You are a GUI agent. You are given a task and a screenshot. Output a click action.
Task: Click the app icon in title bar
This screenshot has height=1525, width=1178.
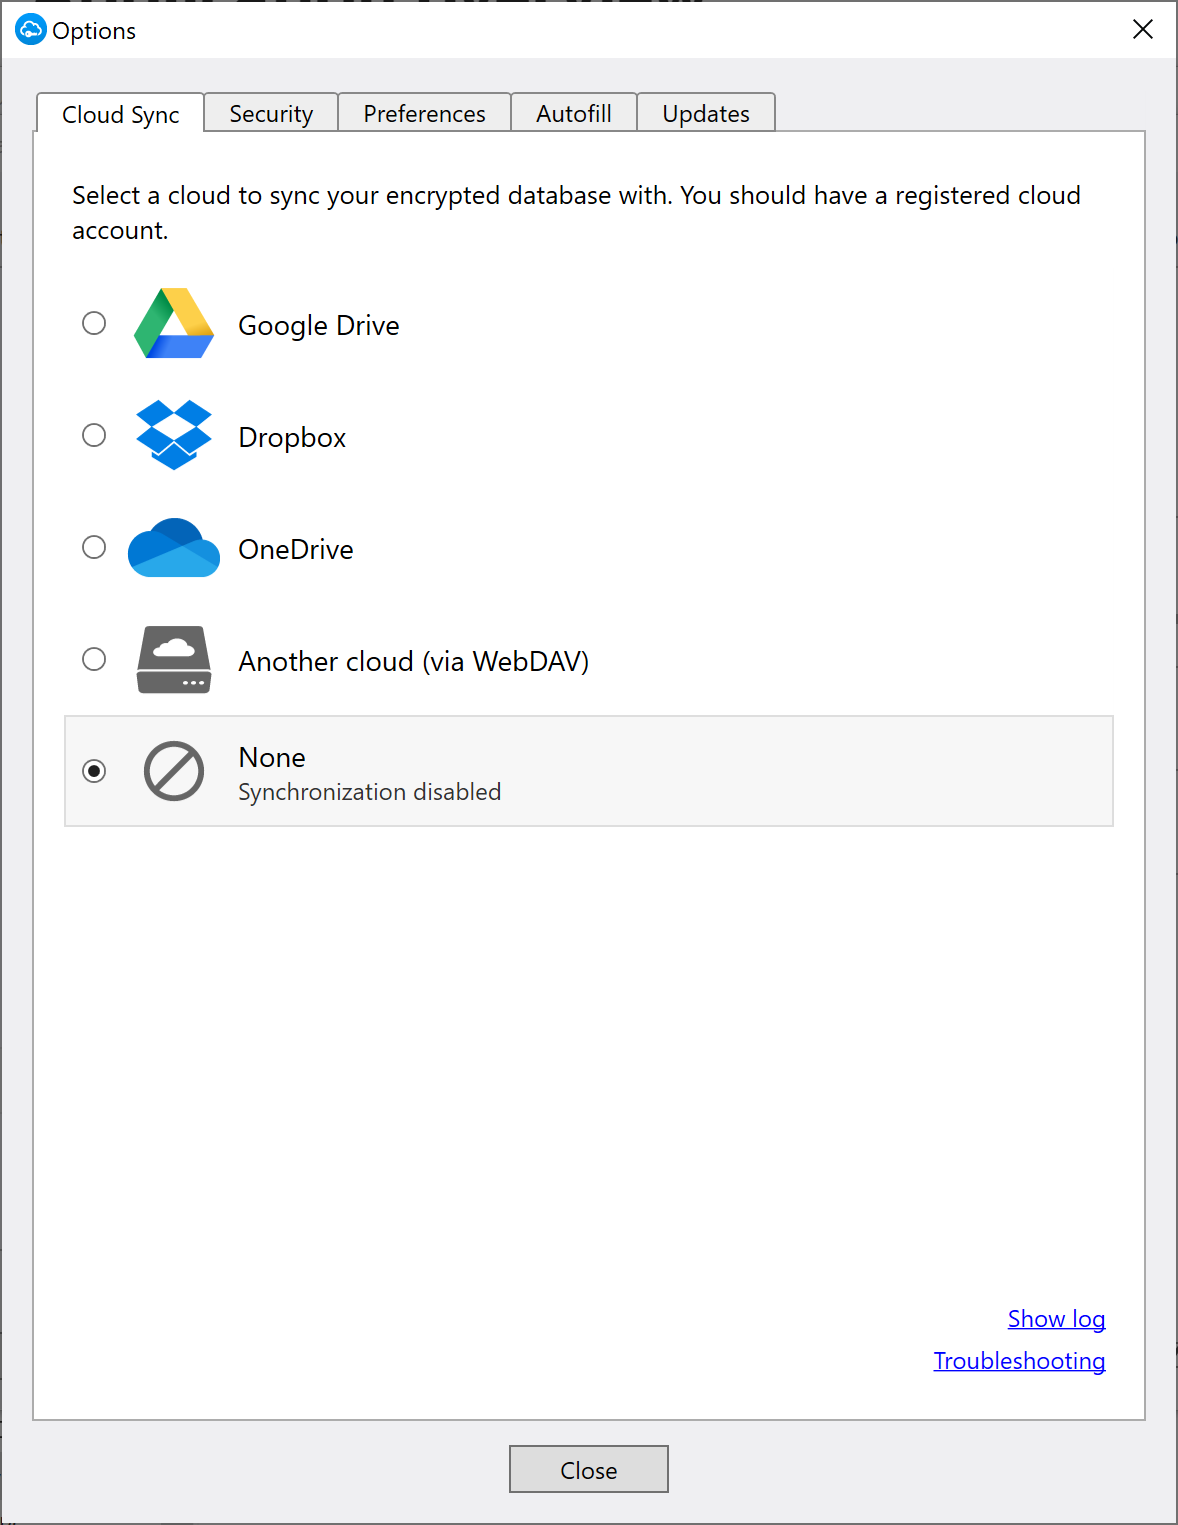click(31, 30)
